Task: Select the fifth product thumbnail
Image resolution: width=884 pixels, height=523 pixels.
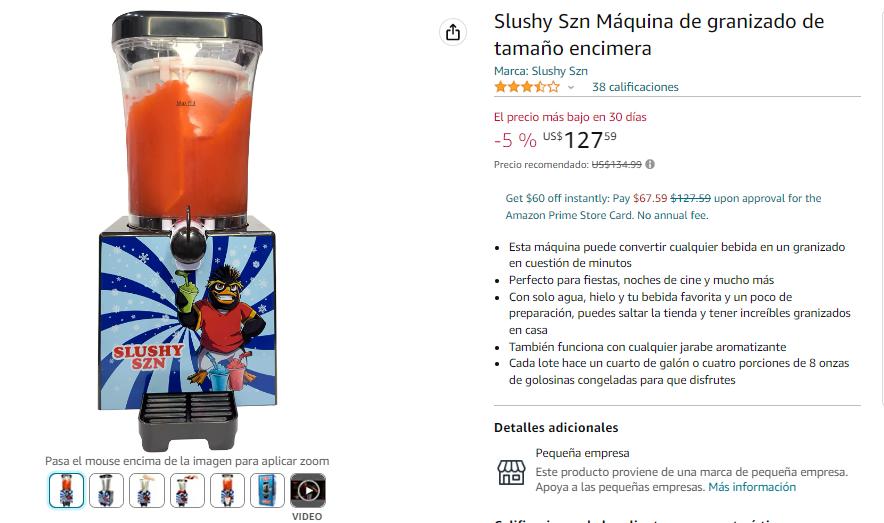Action: pos(227,490)
